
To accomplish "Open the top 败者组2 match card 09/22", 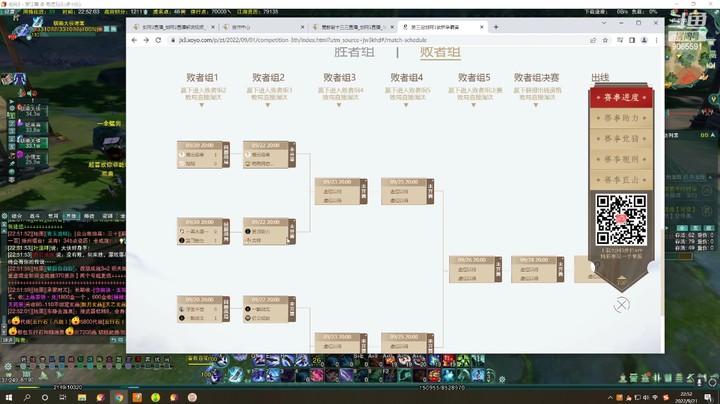I will pos(269,154).
